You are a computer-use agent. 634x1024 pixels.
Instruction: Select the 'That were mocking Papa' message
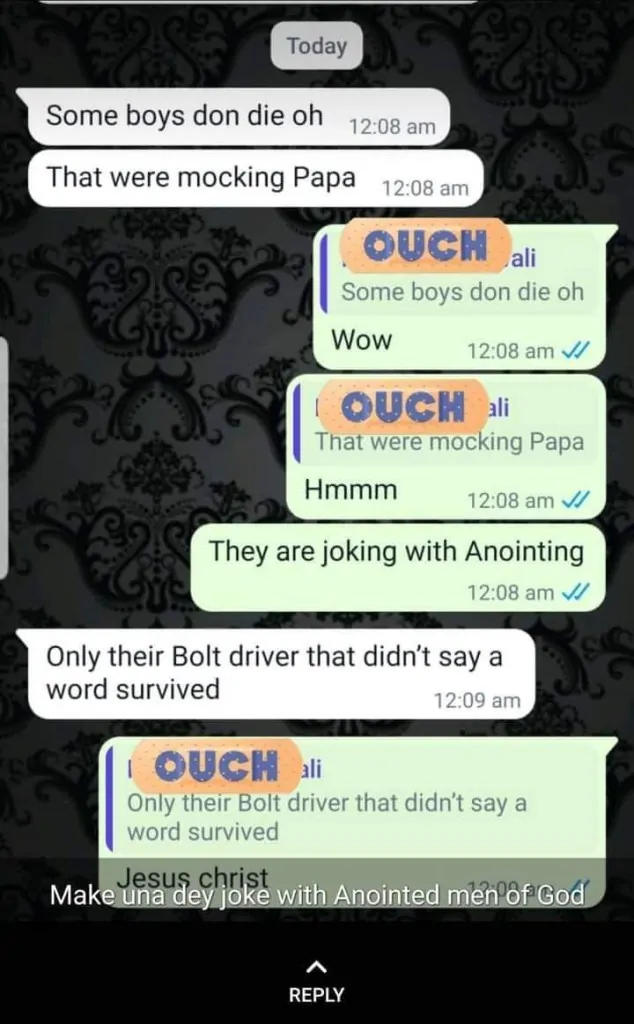point(255,178)
